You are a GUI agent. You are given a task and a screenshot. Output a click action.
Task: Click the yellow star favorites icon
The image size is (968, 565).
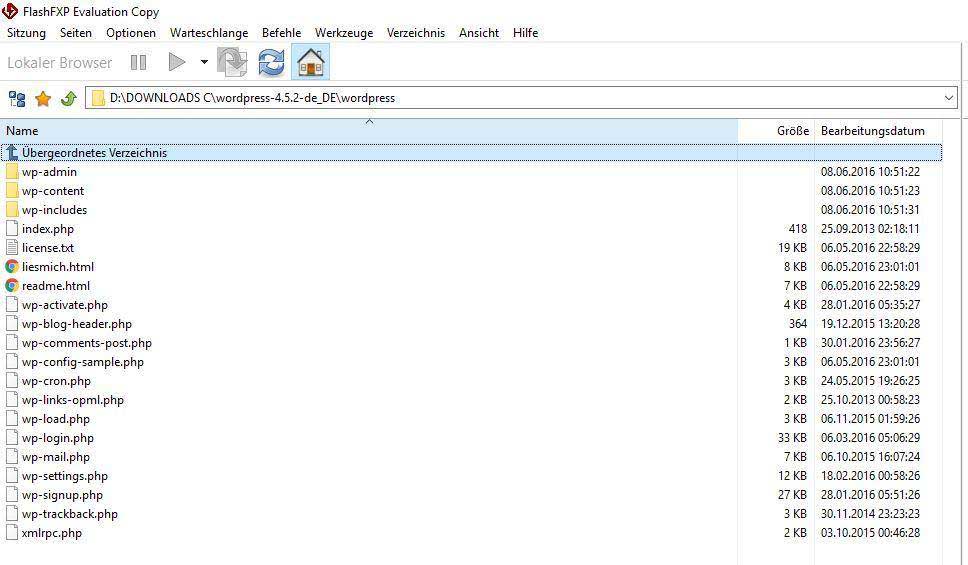(43, 98)
